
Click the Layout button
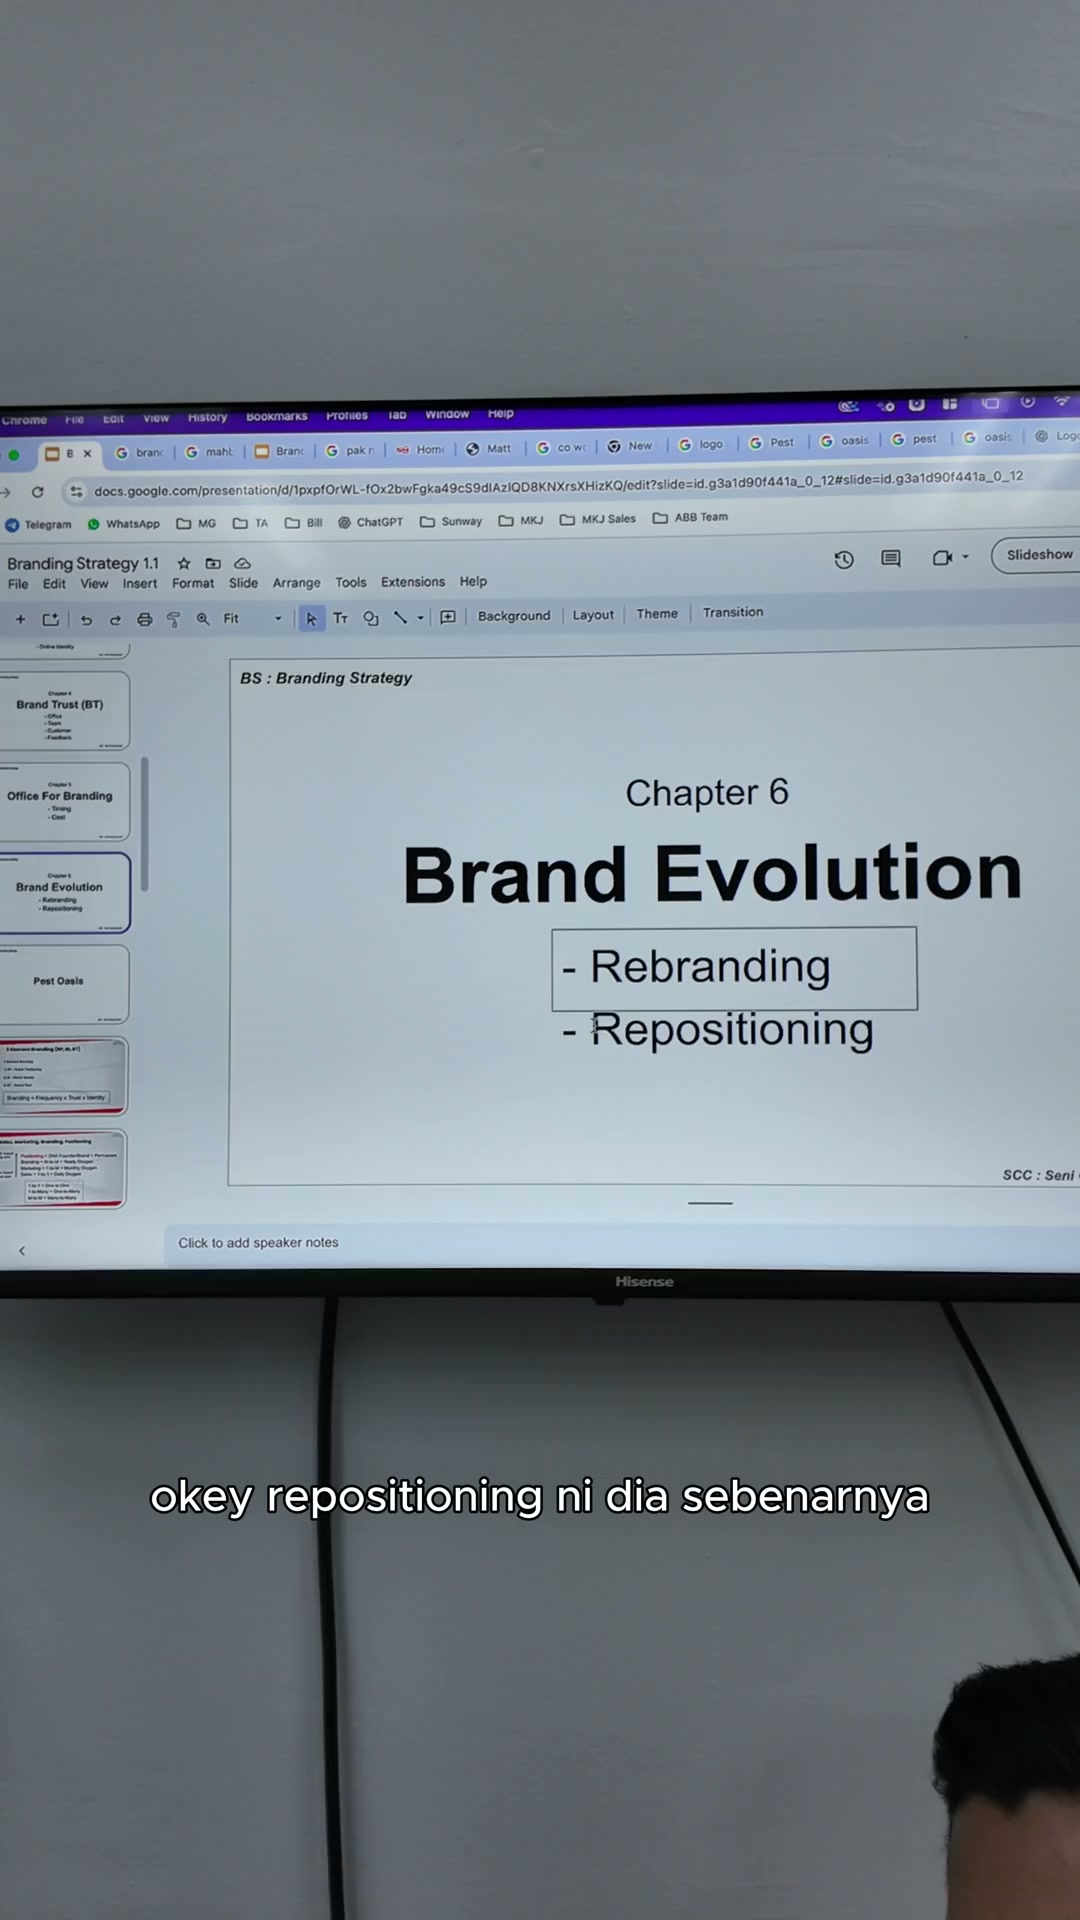[593, 615]
